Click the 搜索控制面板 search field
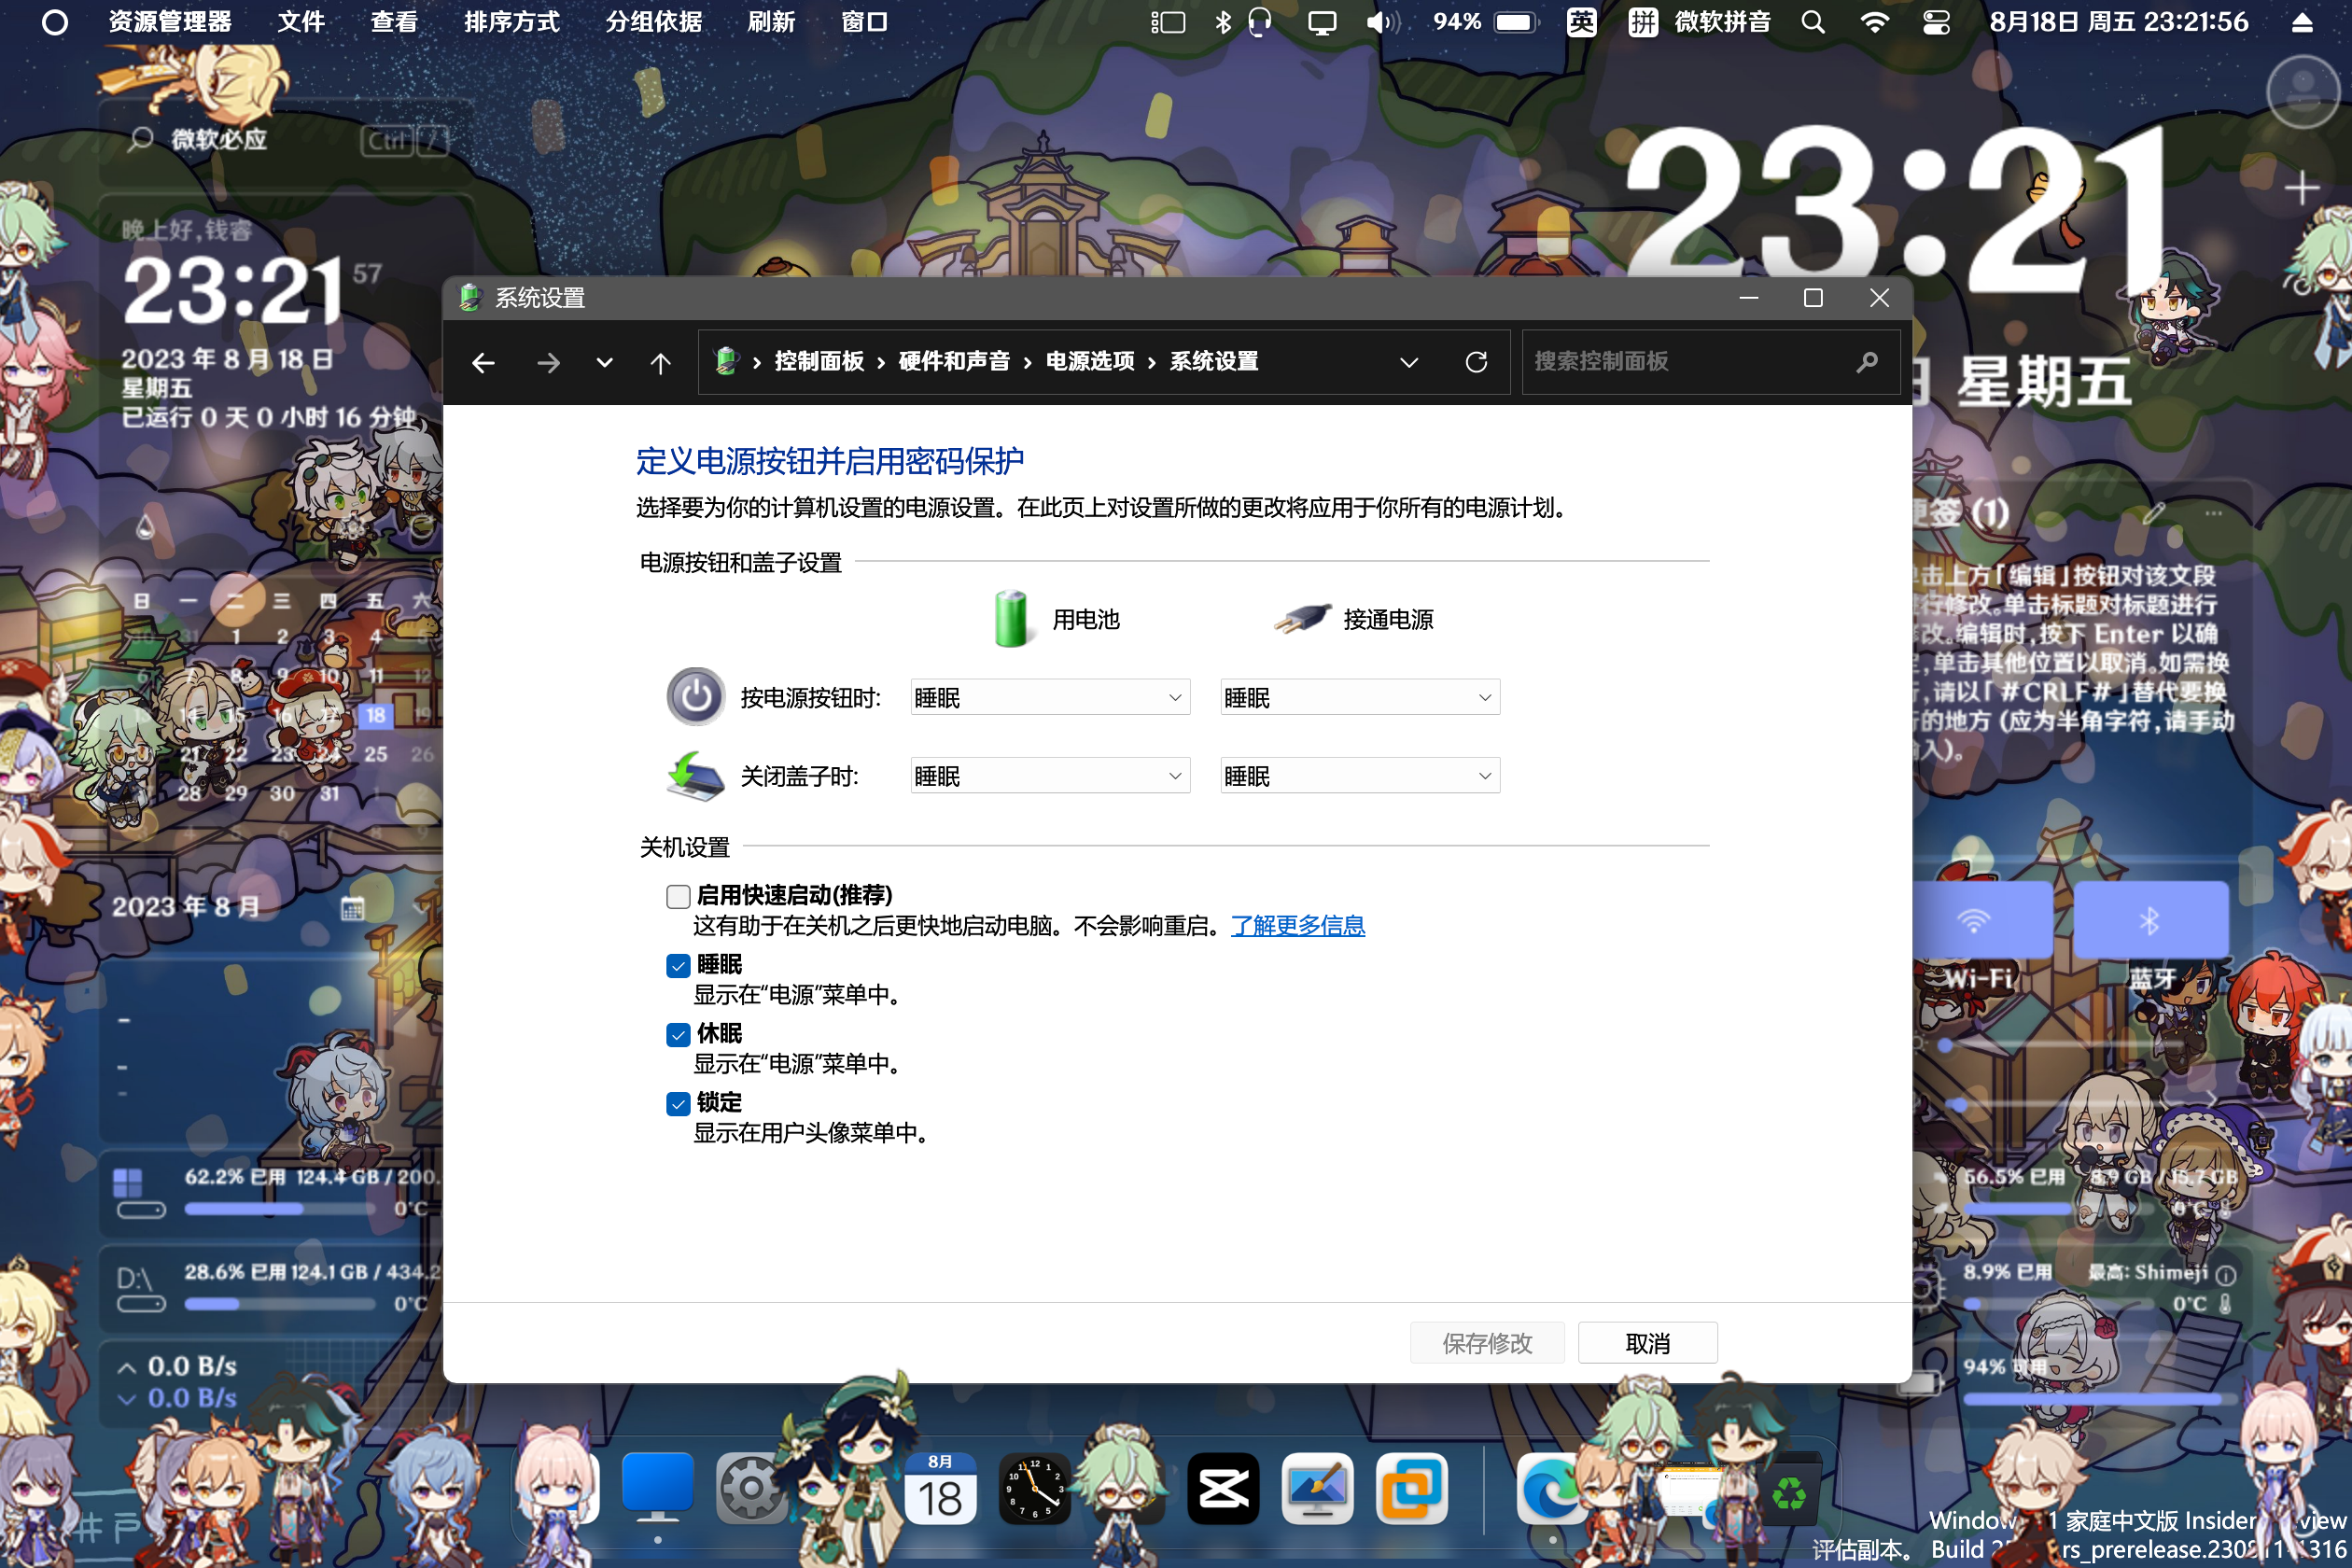 (x=1710, y=362)
